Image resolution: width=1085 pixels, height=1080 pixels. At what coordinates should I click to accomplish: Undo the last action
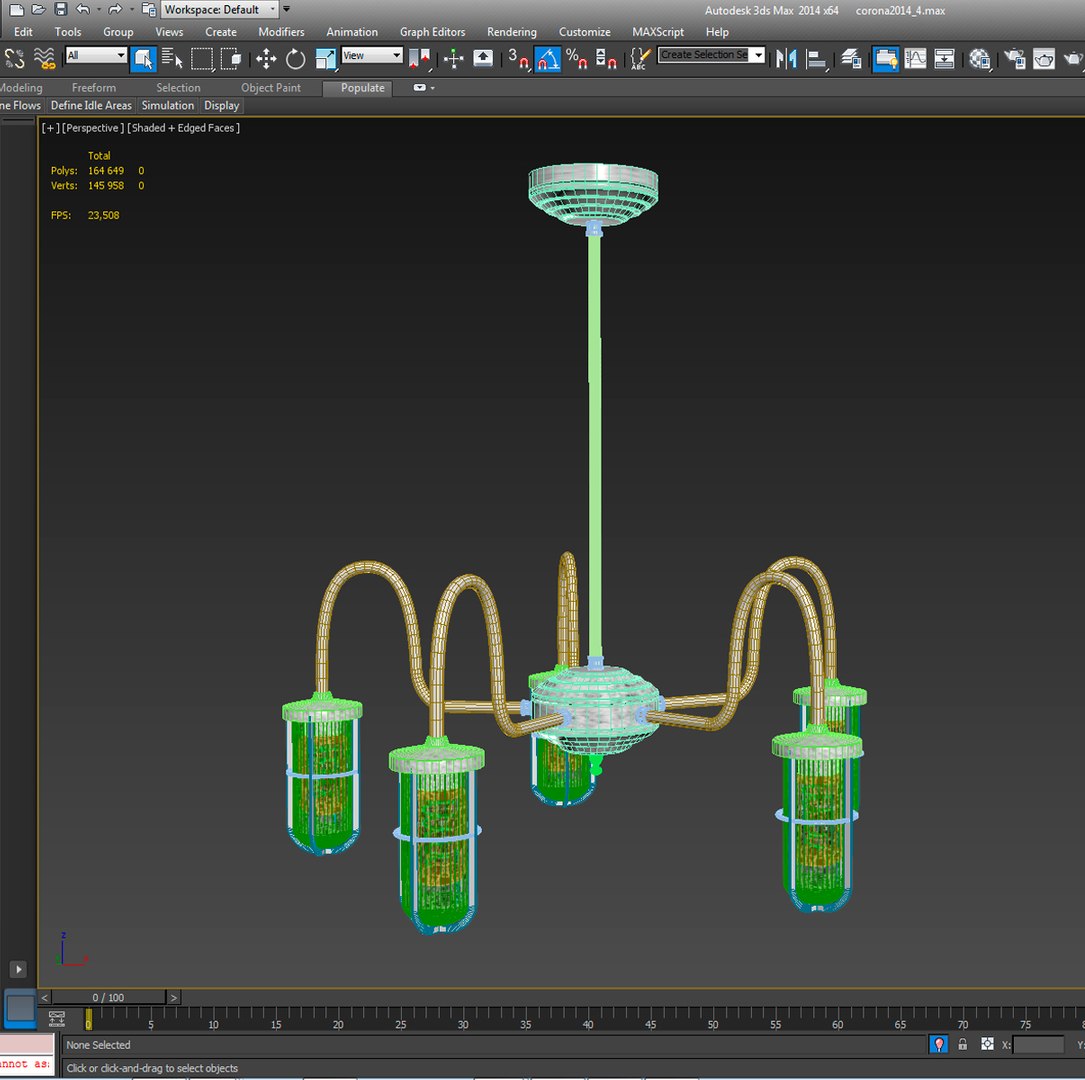pos(83,10)
